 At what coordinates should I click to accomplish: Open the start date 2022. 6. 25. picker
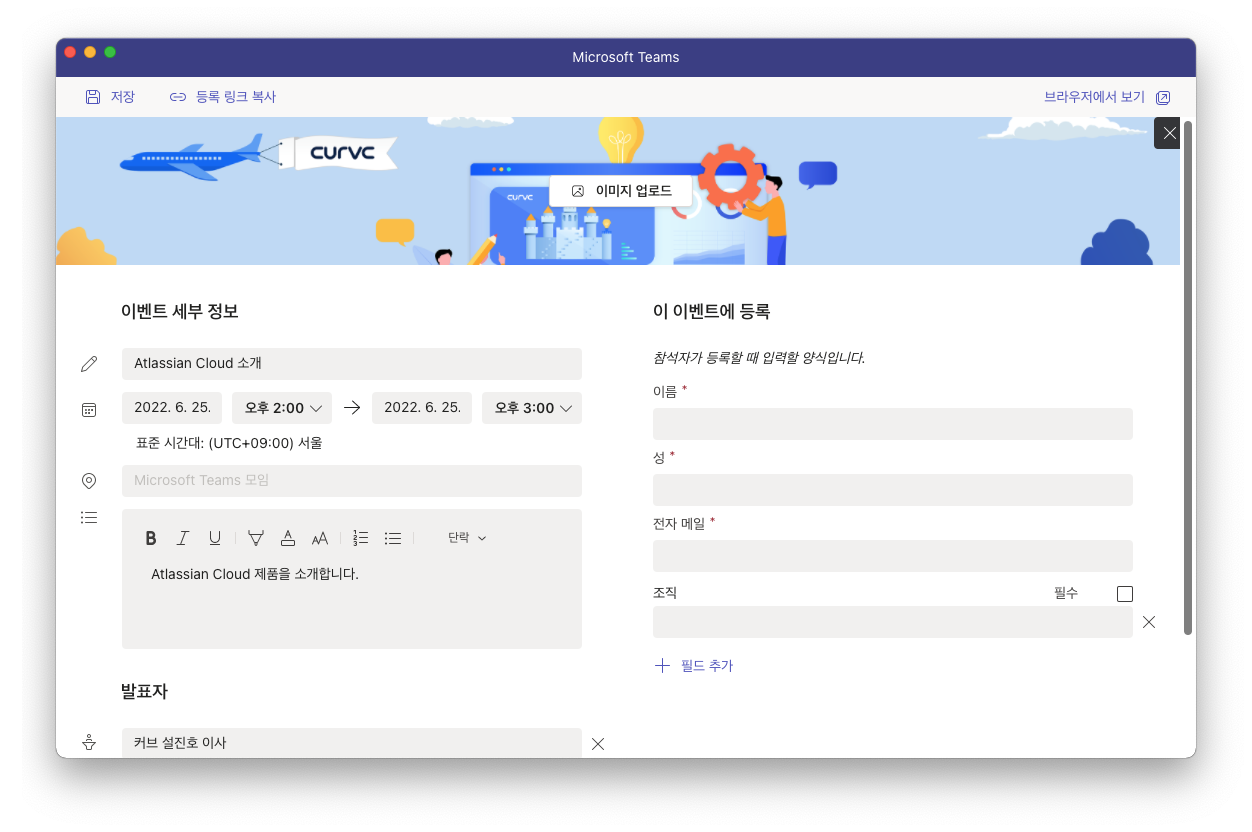click(172, 408)
